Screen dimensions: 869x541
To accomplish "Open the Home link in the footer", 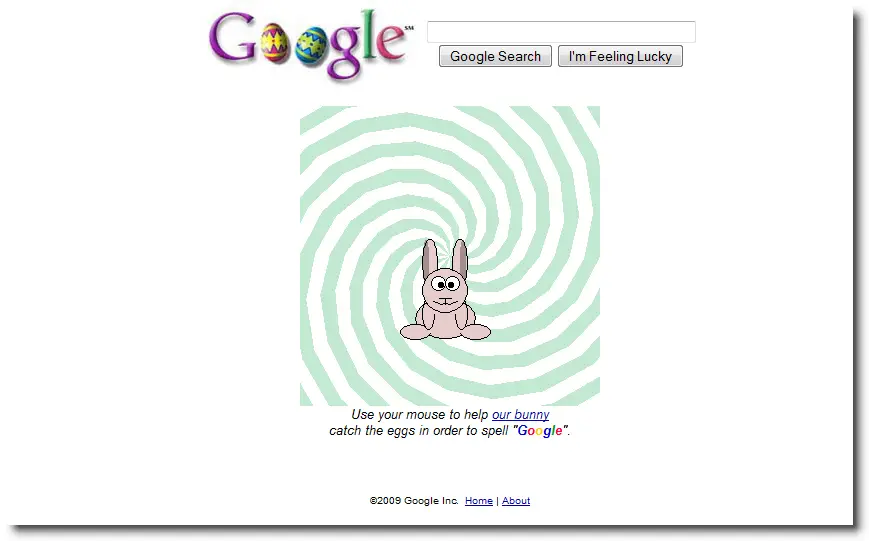I will (x=479, y=501).
